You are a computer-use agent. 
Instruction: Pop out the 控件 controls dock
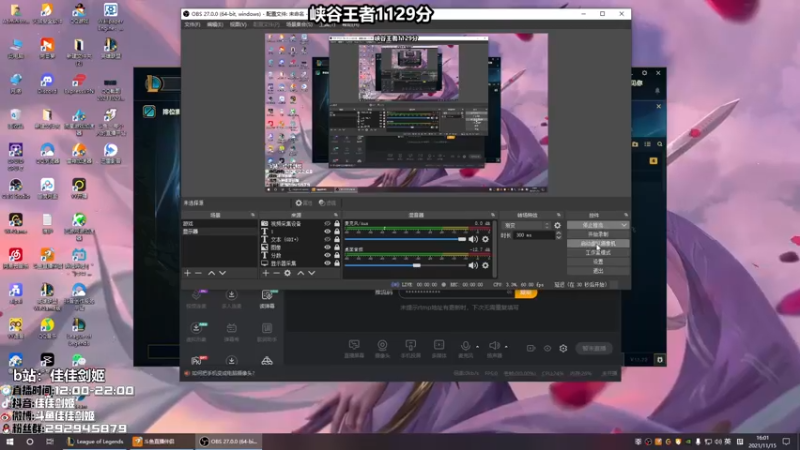(626, 215)
